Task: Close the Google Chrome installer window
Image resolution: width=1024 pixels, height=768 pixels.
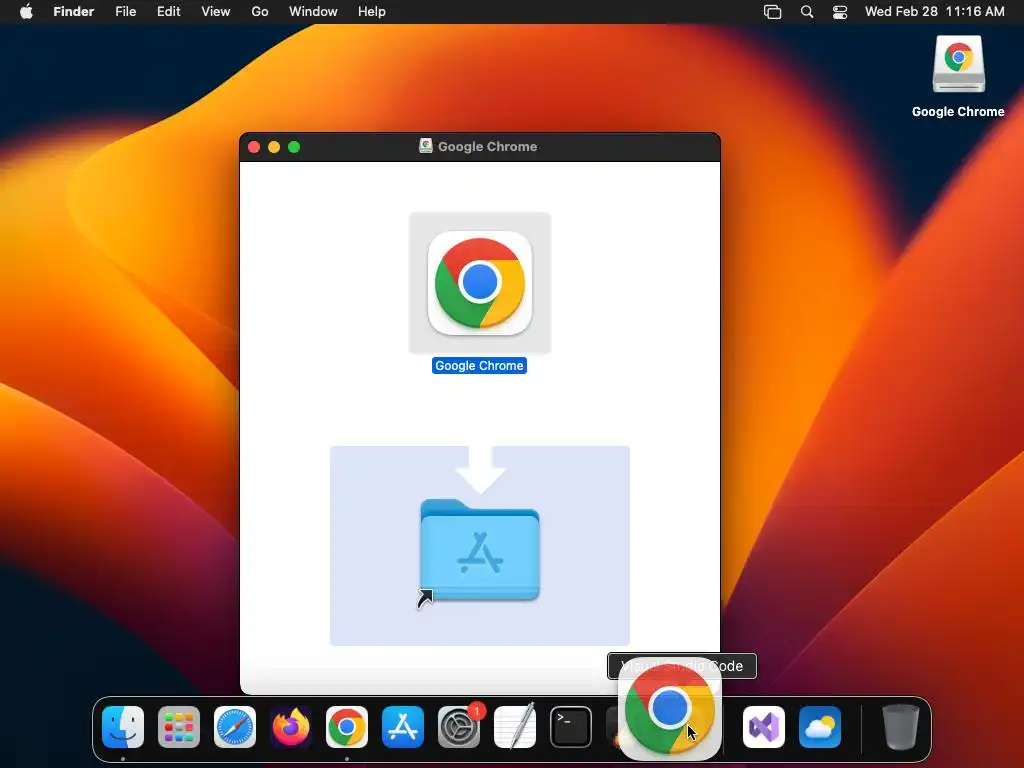Action: click(x=254, y=147)
